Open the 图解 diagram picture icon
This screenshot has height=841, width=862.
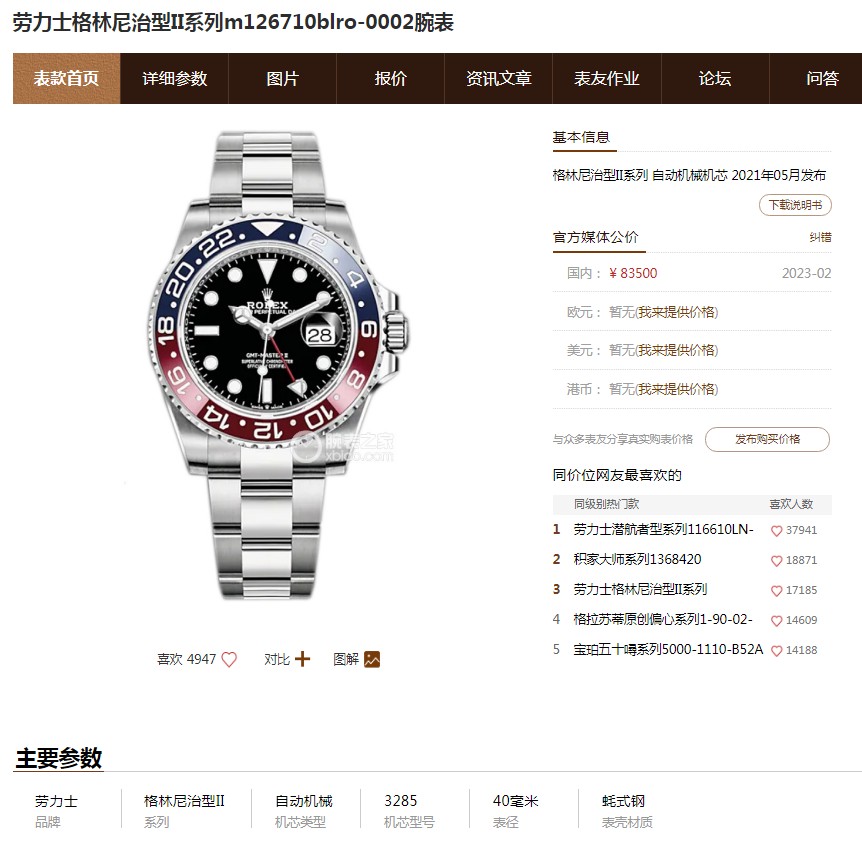point(372,659)
